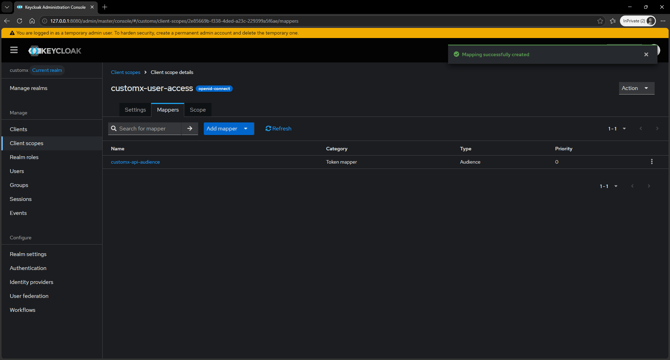Screen dimensions: 670x360
Task: Open browser settings and more menu
Action: 663,21
